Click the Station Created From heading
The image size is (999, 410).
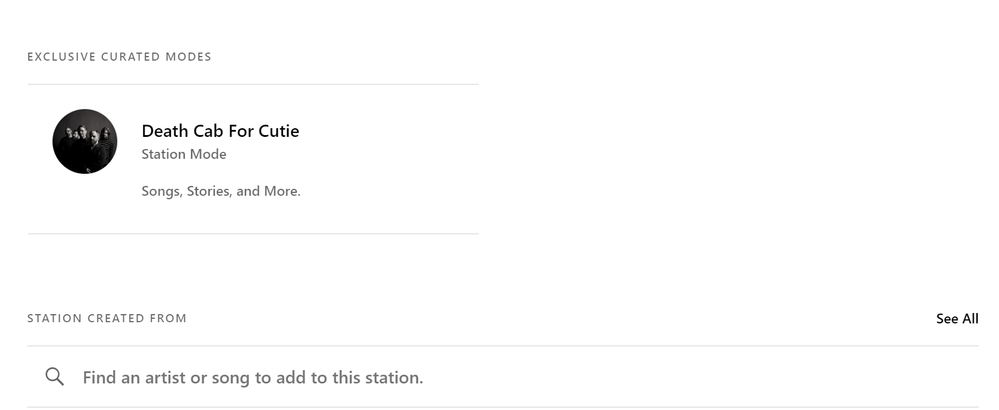click(107, 319)
